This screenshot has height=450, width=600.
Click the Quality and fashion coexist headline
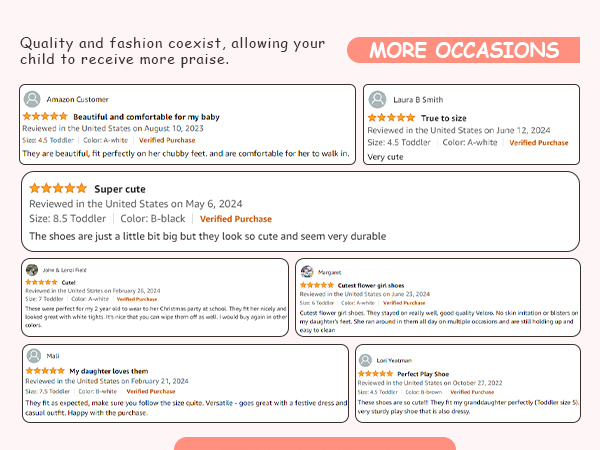point(173,51)
